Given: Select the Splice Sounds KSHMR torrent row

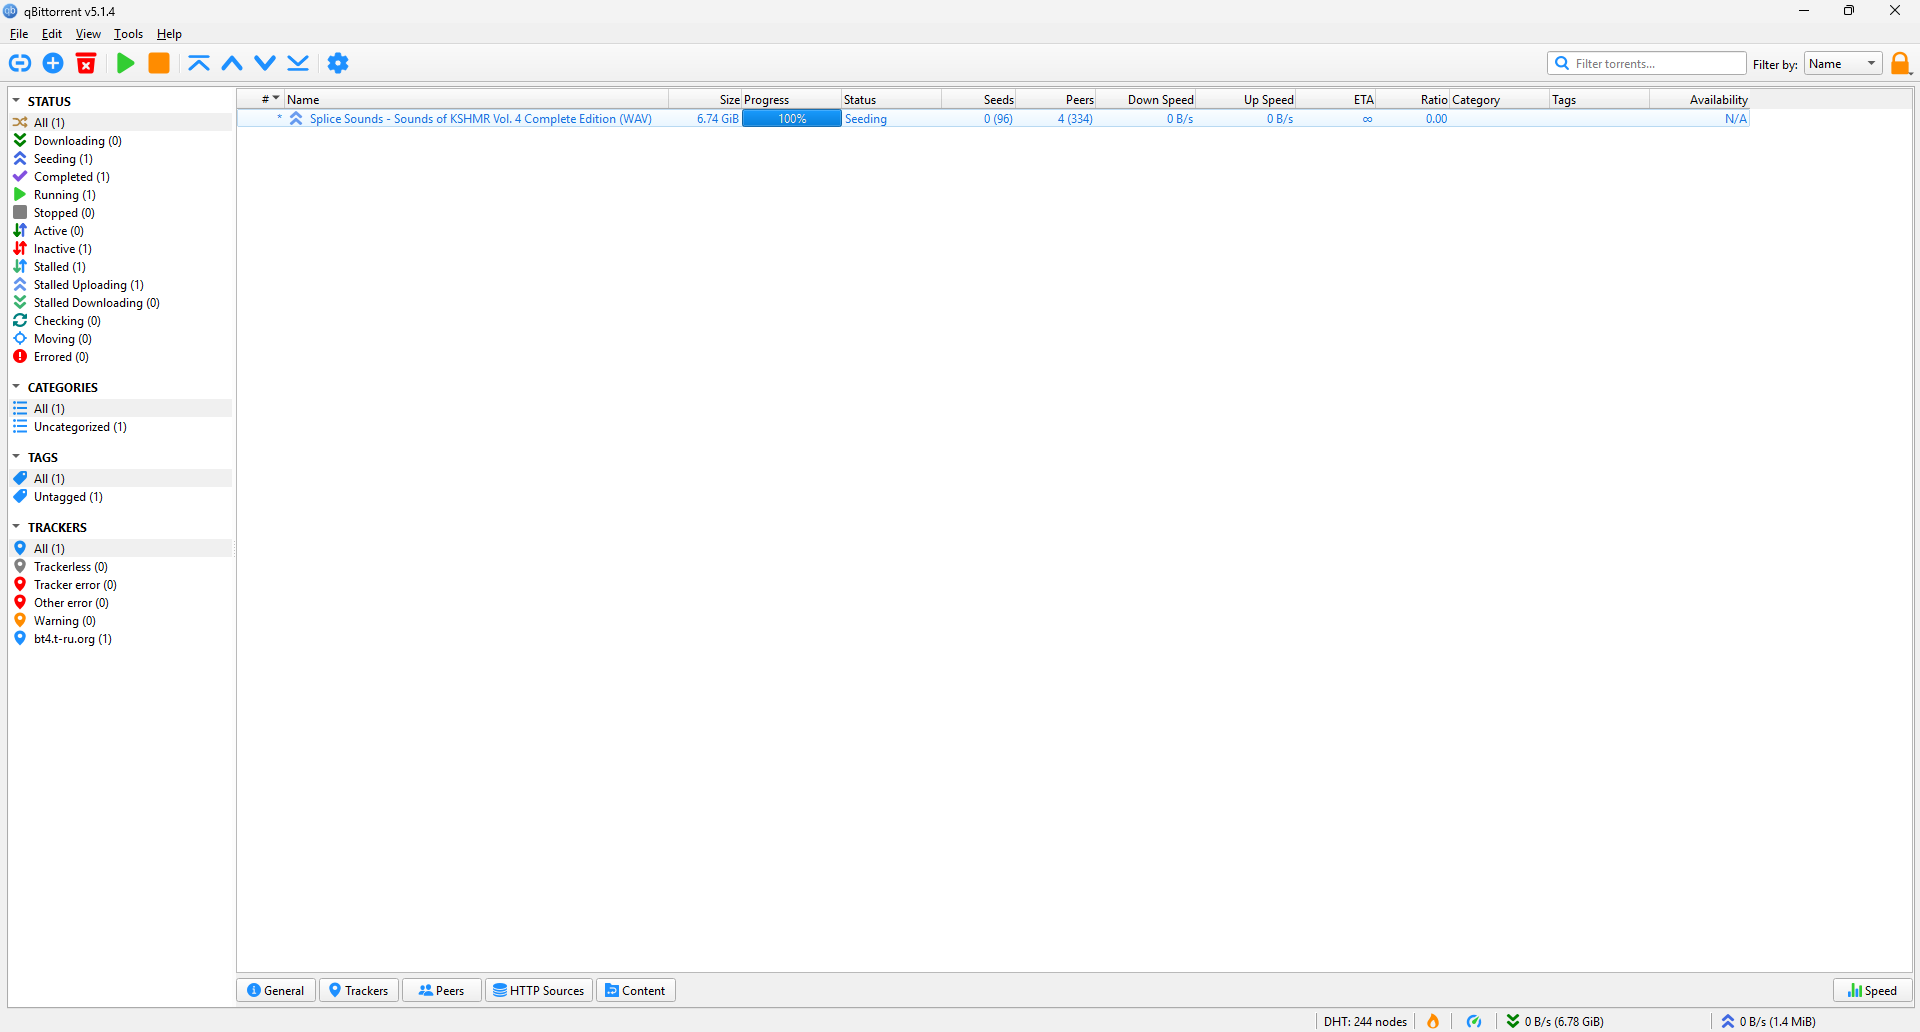Looking at the screenshot, I should click(993, 119).
